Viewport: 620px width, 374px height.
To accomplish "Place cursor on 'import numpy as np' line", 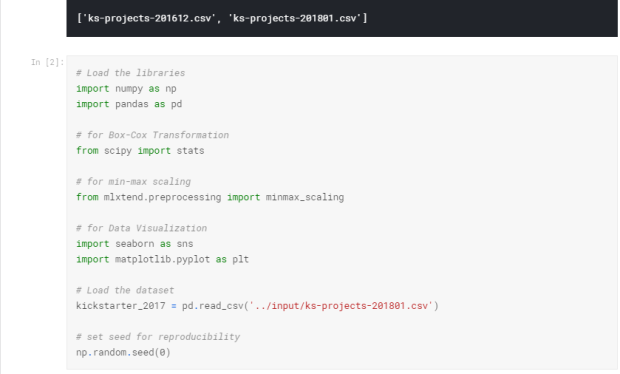I will (x=126, y=89).
